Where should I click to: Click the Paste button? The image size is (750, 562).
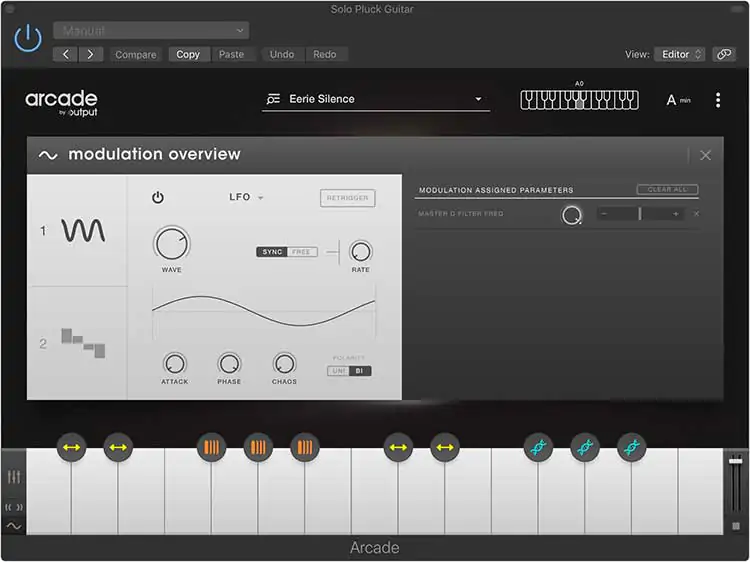(x=232, y=55)
